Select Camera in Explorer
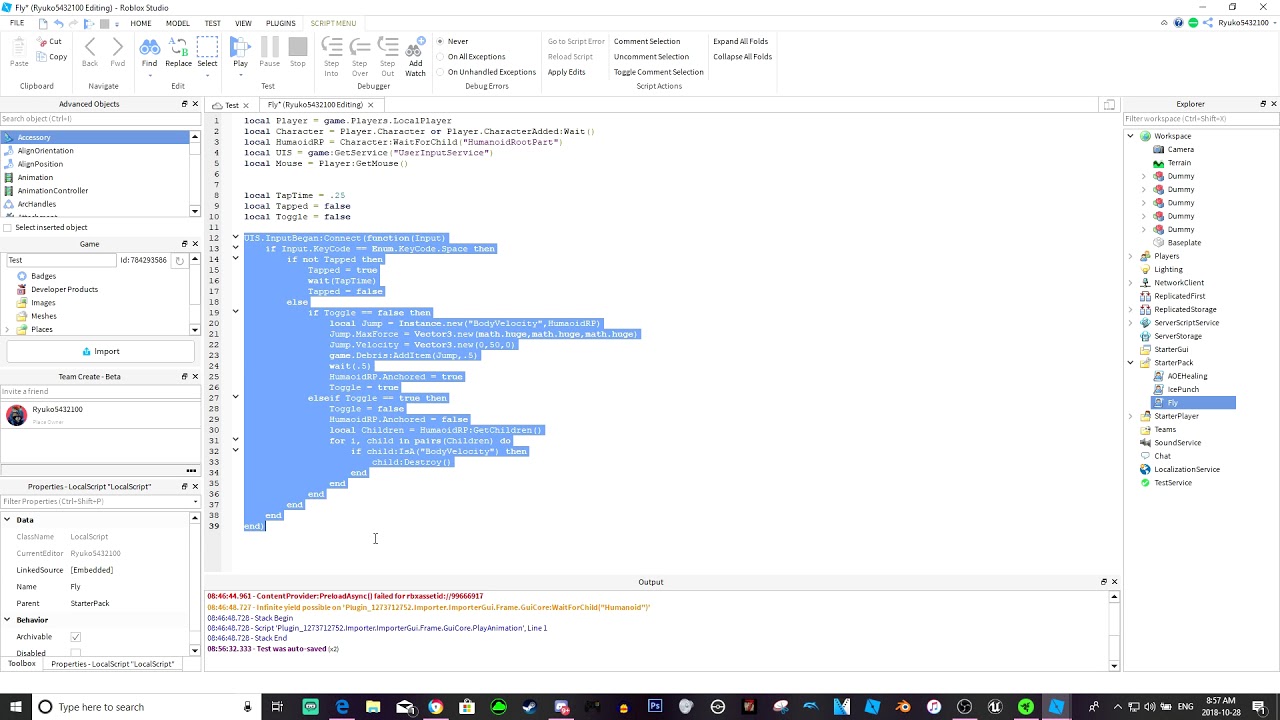 [1181, 149]
